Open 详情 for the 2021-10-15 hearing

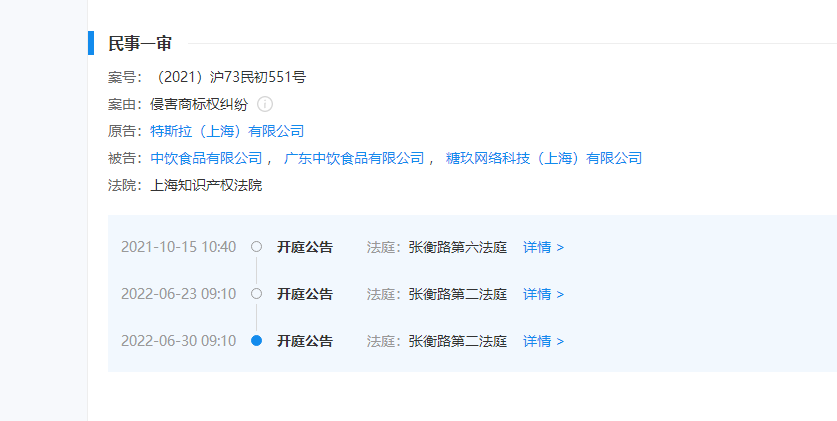click(543, 247)
